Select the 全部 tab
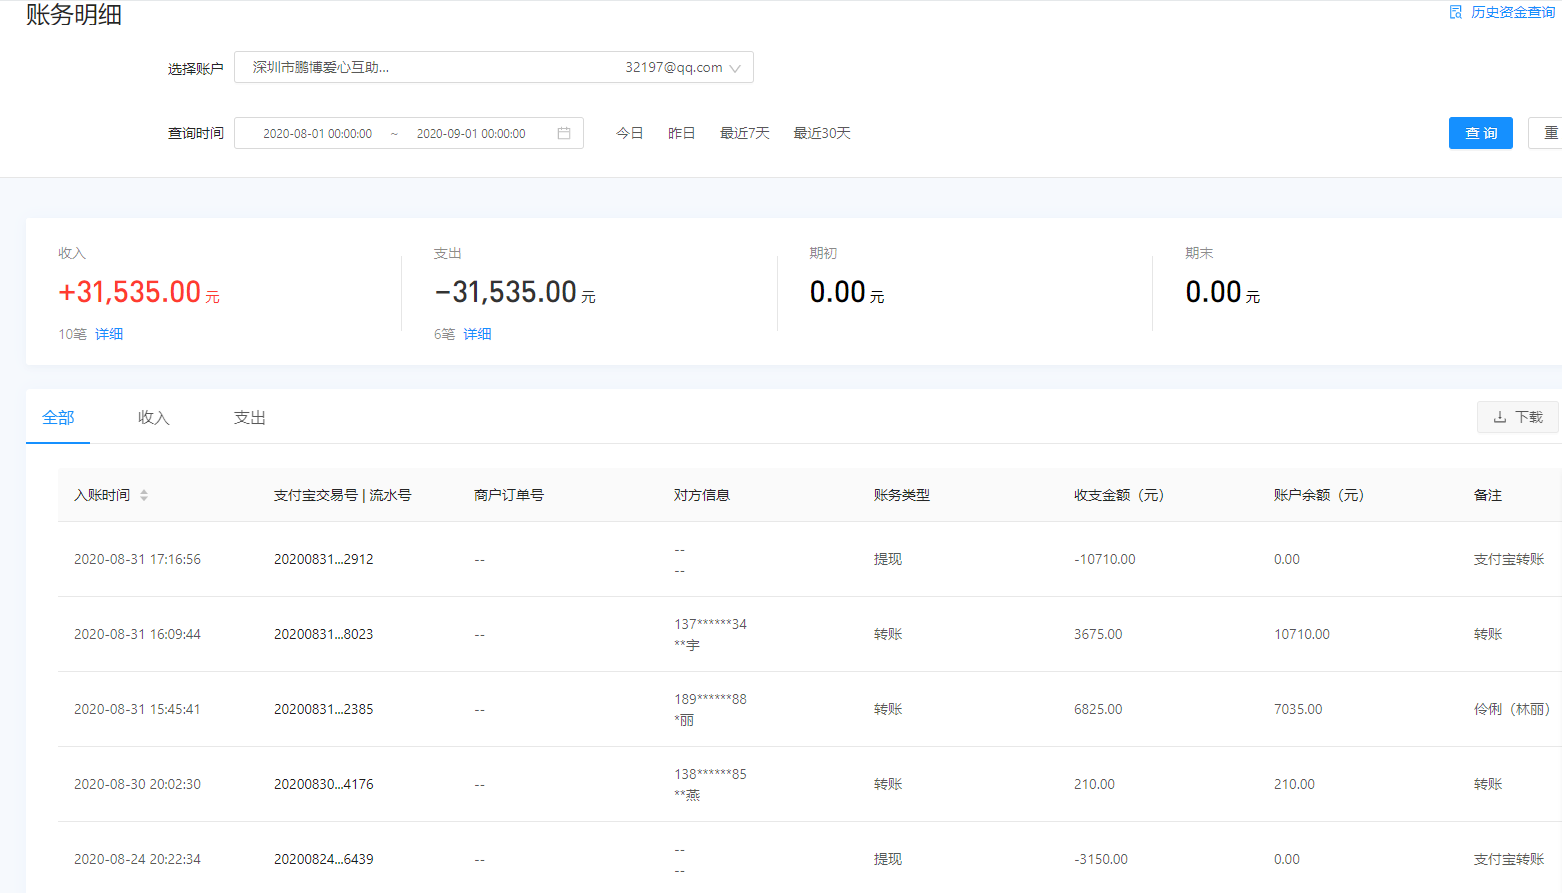 coord(58,417)
